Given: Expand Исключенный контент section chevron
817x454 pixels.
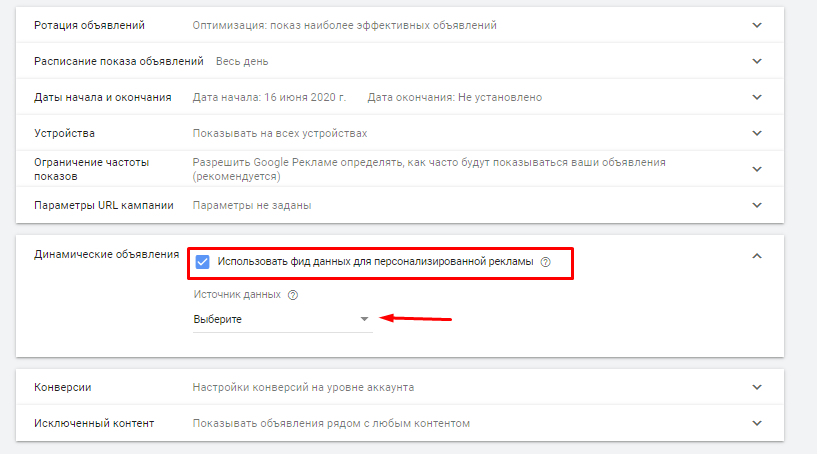Looking at the screenshot, I should tap(757, 423).
